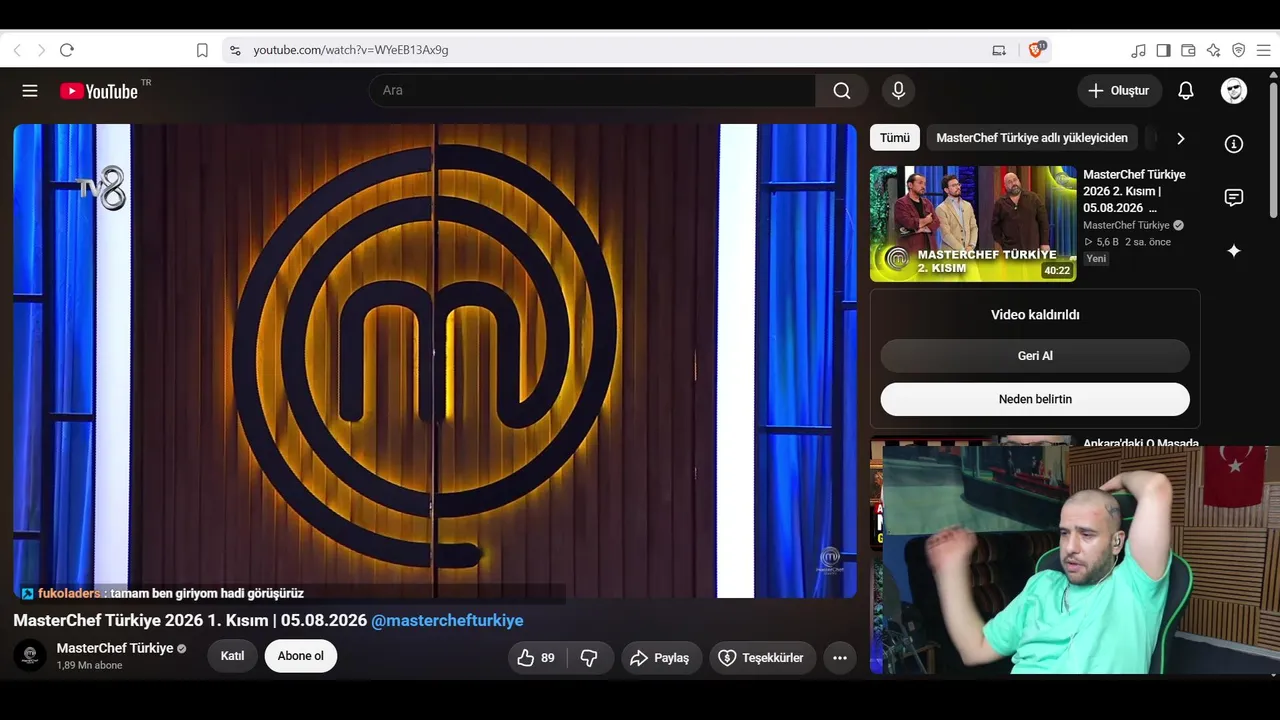Go back using the browser back arrow
Viewport: 1280px width, 720px height.
point(17,50)
